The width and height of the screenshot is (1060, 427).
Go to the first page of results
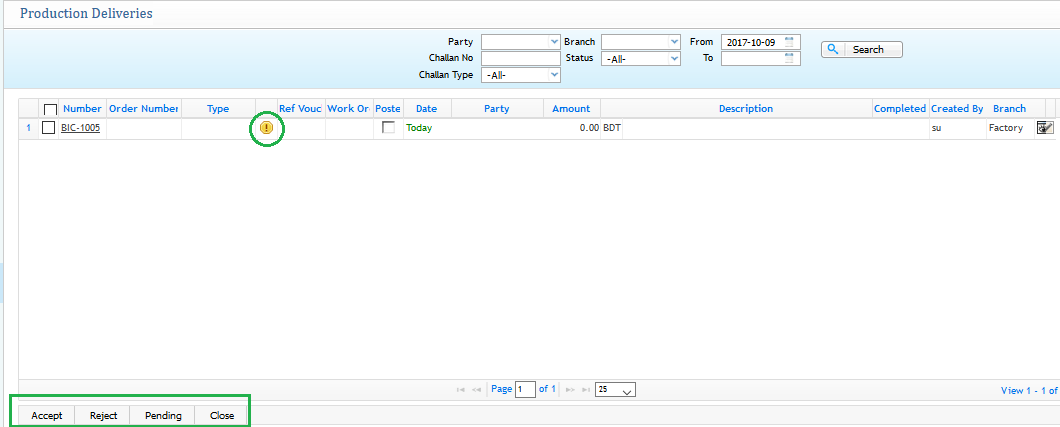tap(461, 389)
